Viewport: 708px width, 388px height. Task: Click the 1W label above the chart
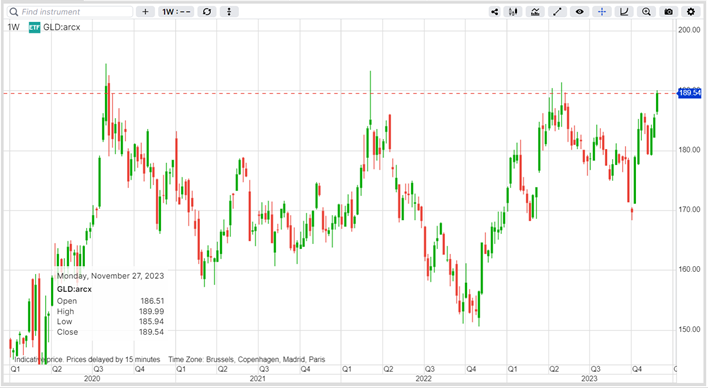(14, 27)
